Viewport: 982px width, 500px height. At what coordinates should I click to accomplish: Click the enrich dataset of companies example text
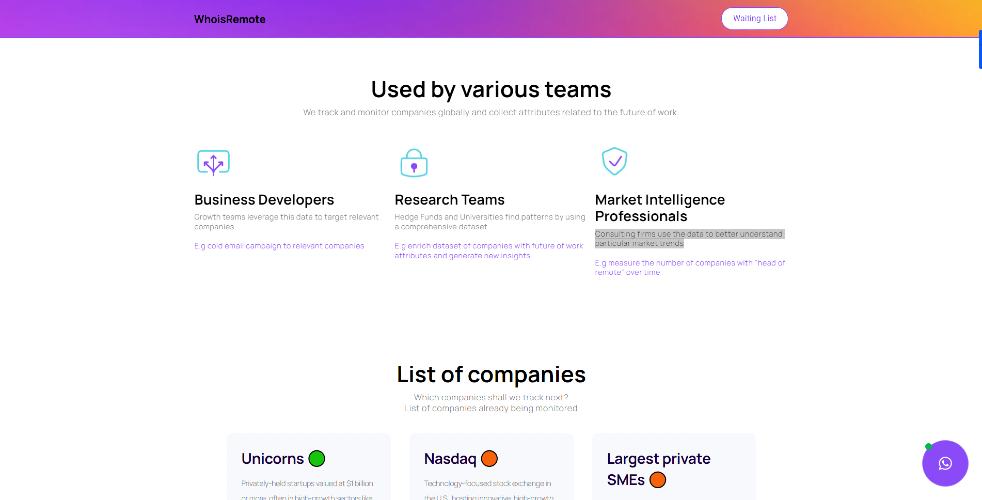click(x=489, y=251)
